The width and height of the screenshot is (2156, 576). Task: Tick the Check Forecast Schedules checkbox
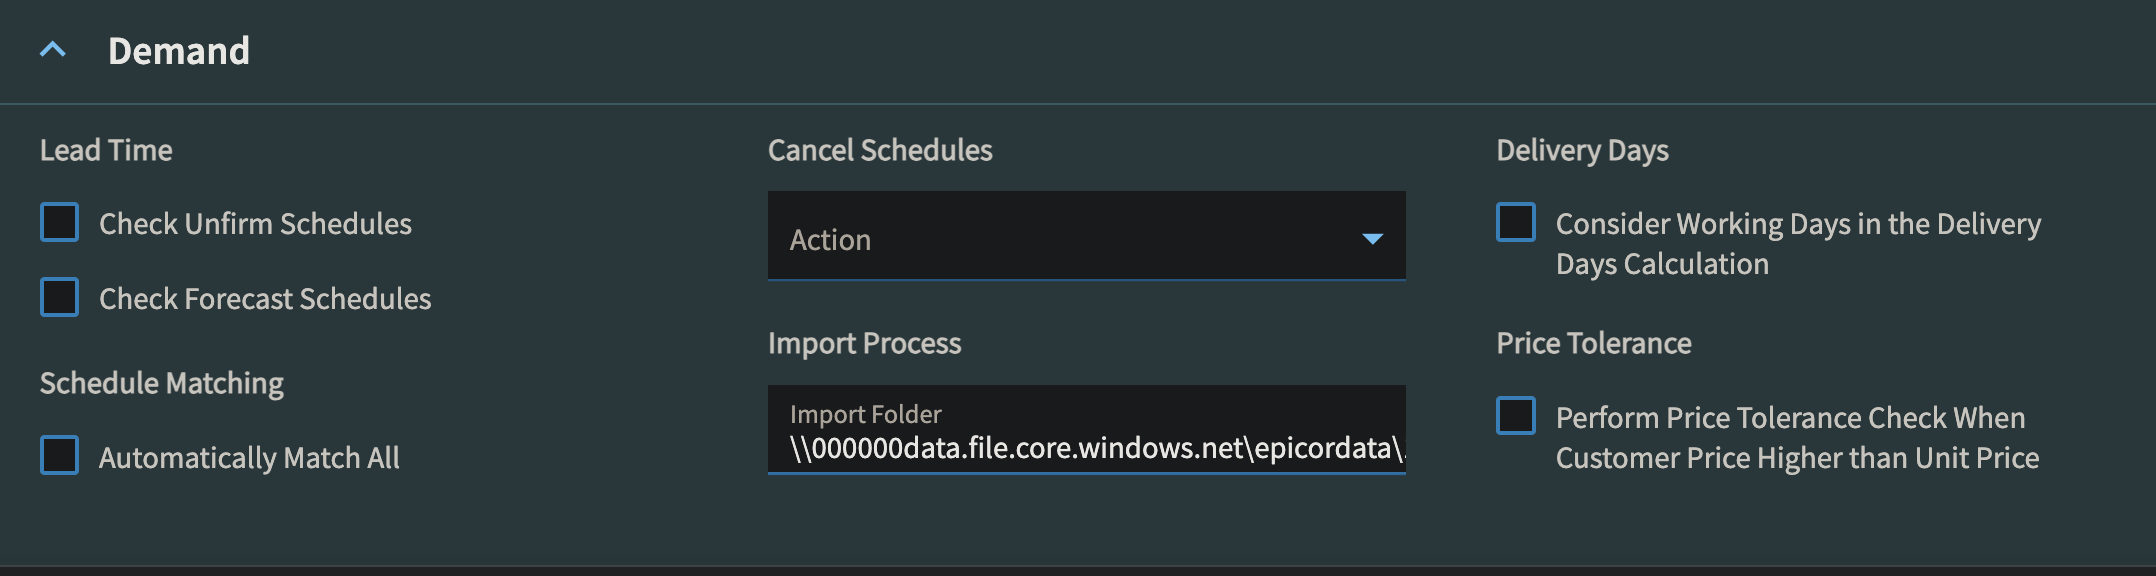click(x=59, y=297)
